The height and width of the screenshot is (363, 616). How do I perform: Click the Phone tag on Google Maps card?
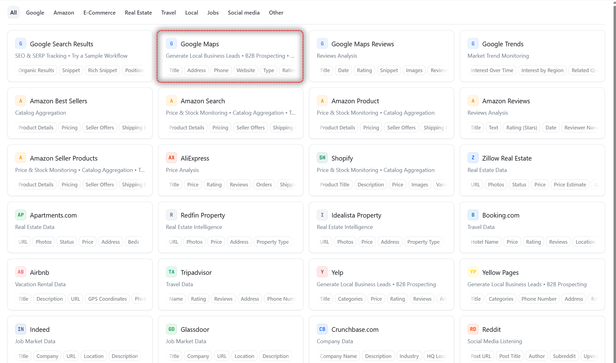(221, 70)
